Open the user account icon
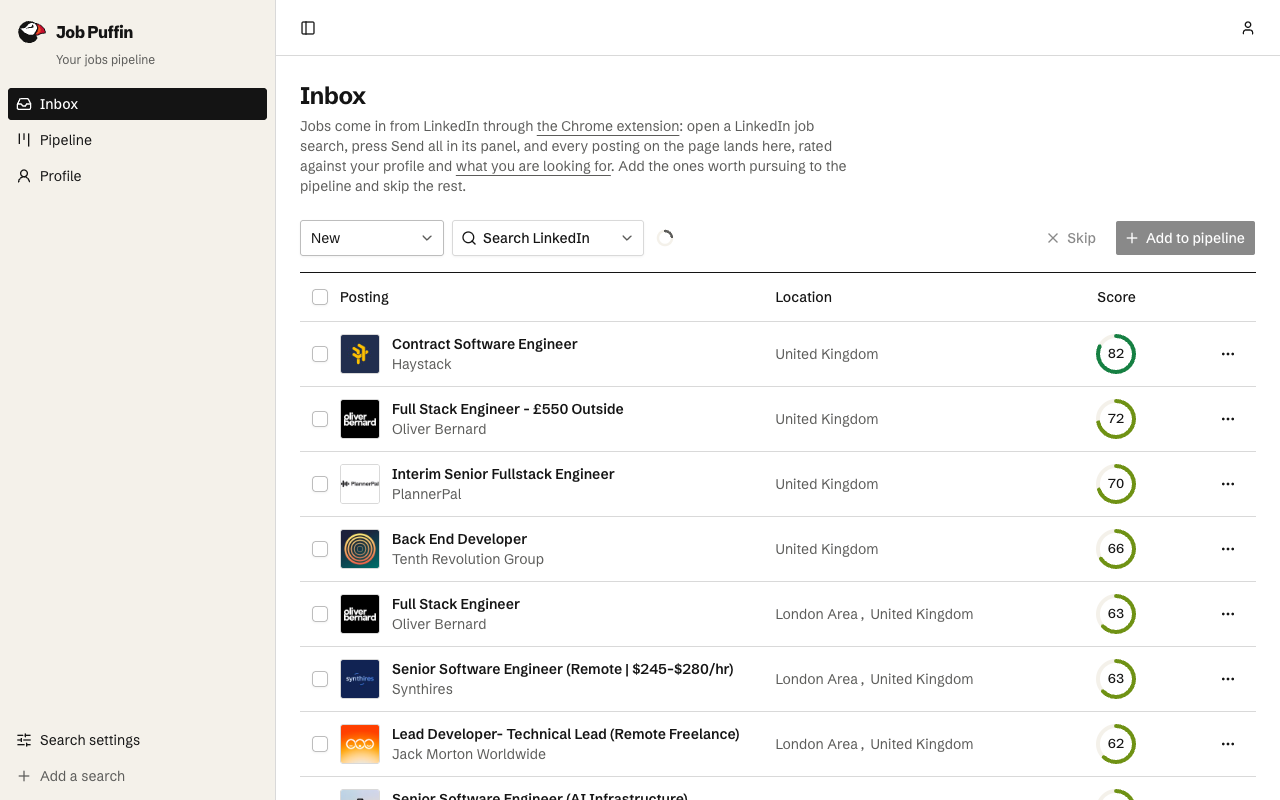The image size is (1280, 800). tap(1248, 28)
